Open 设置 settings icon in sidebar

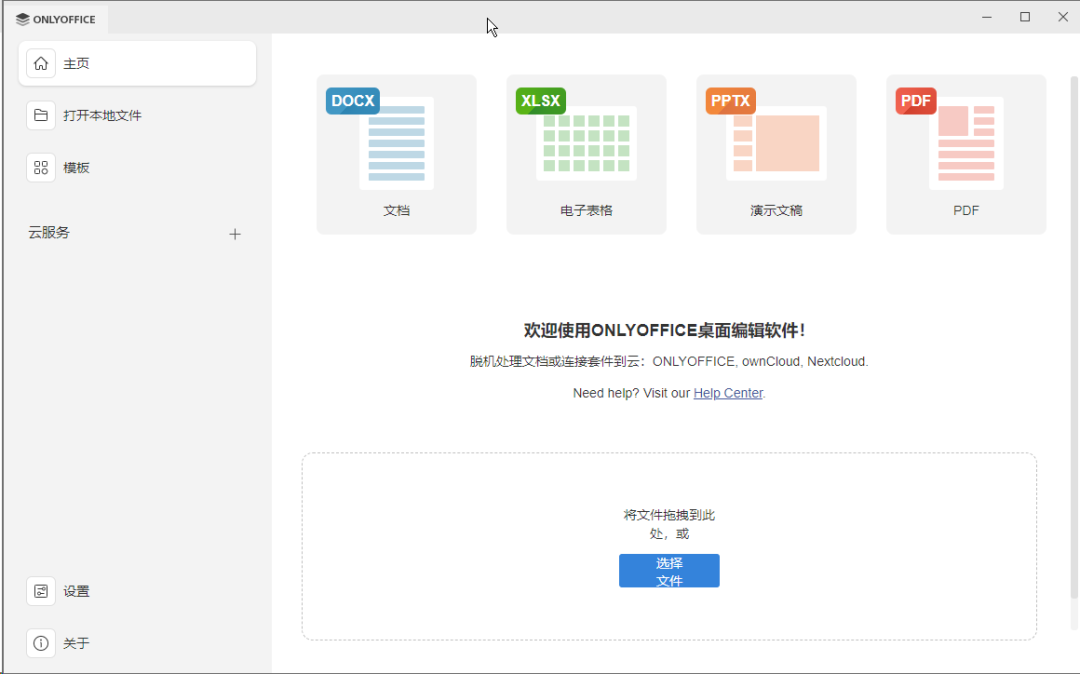pos(41,591)
